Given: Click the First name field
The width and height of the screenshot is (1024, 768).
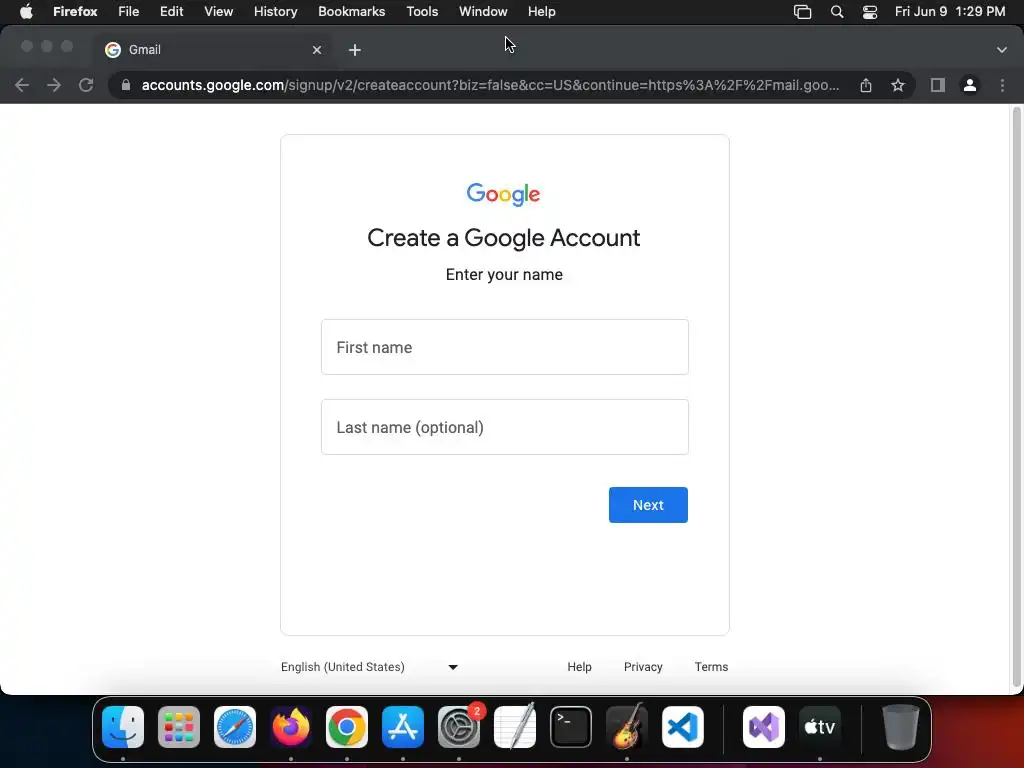Looking at the screenshot, I should (505, 347).
